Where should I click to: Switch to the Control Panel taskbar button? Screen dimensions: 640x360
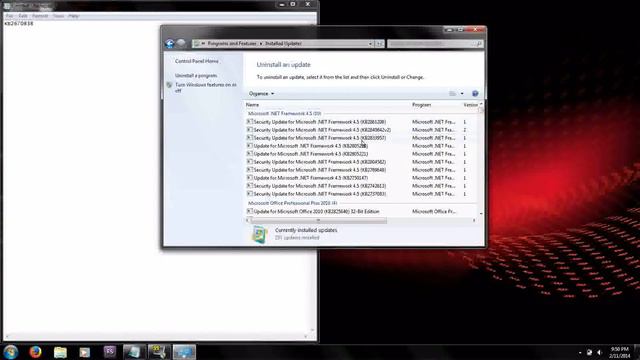click(x=184, y=352)
